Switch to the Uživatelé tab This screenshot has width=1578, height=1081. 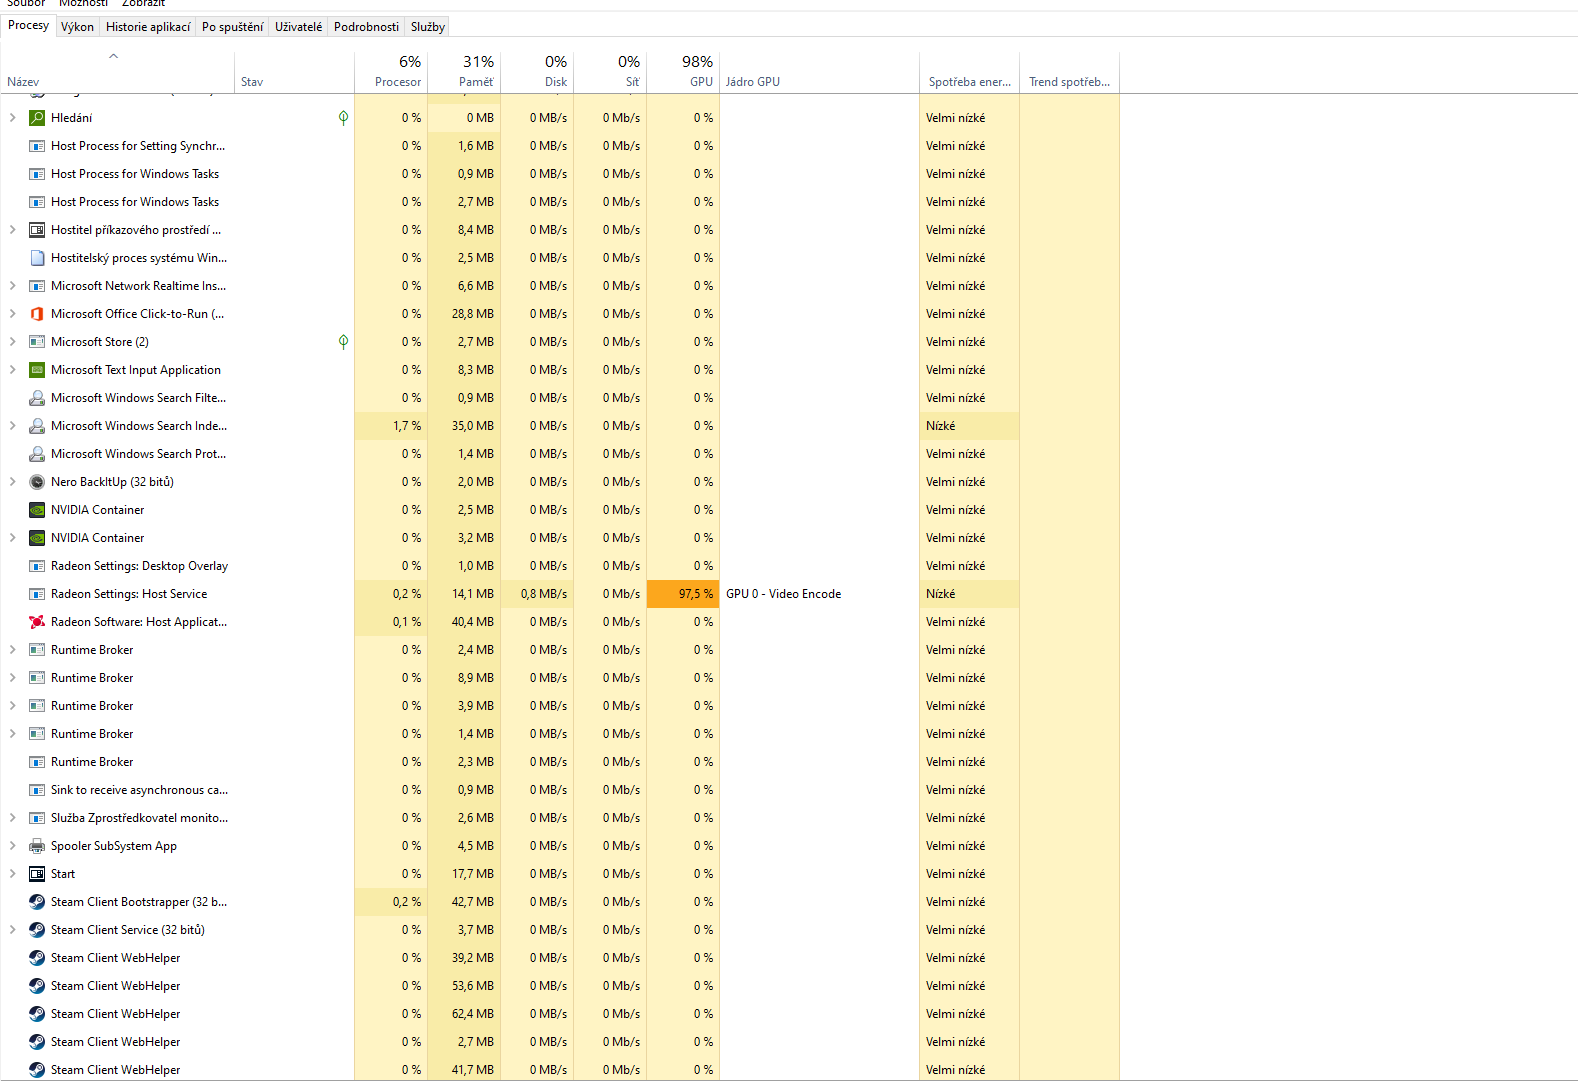pos(299,27)
